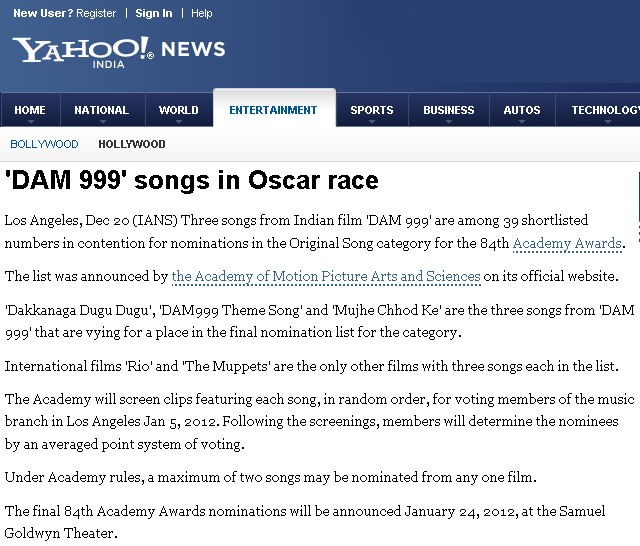Switch to the SPORTS tab

point(371,110)
